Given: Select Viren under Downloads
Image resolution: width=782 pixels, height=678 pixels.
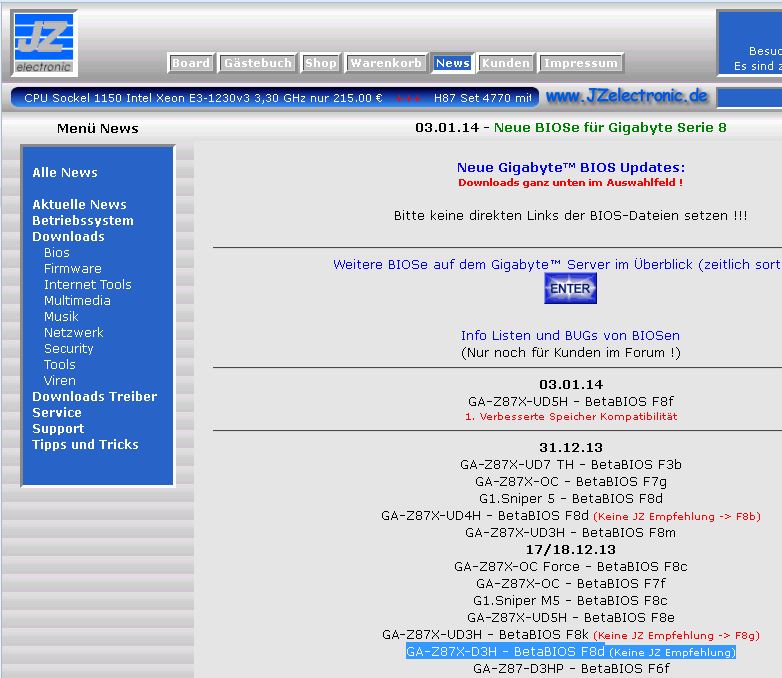Looking at the screenshot, I should coord(59,380).
